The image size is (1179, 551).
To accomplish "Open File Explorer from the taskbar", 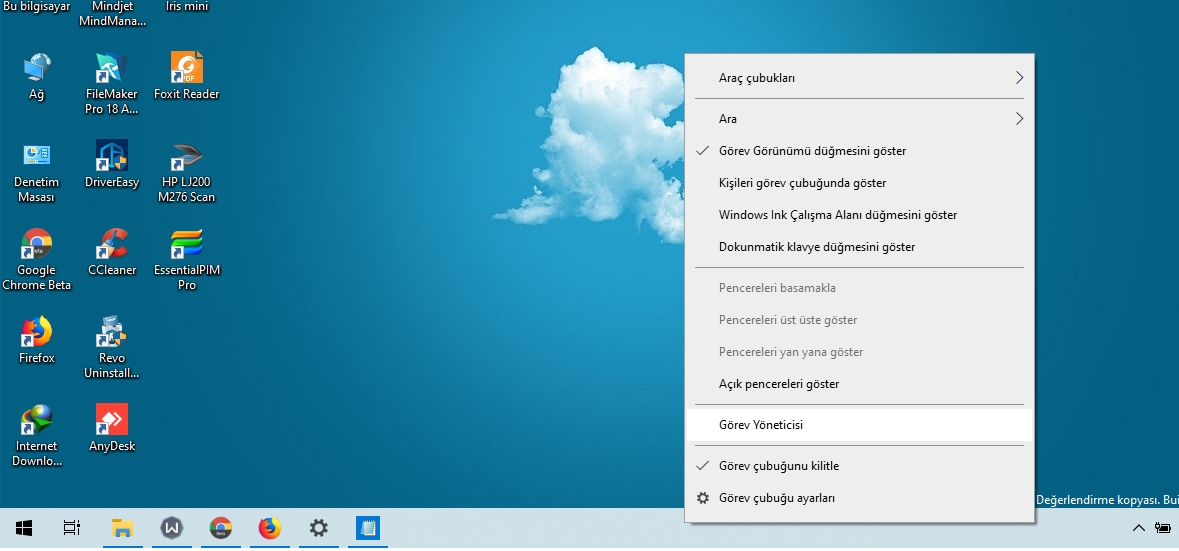I will [123, 528].
